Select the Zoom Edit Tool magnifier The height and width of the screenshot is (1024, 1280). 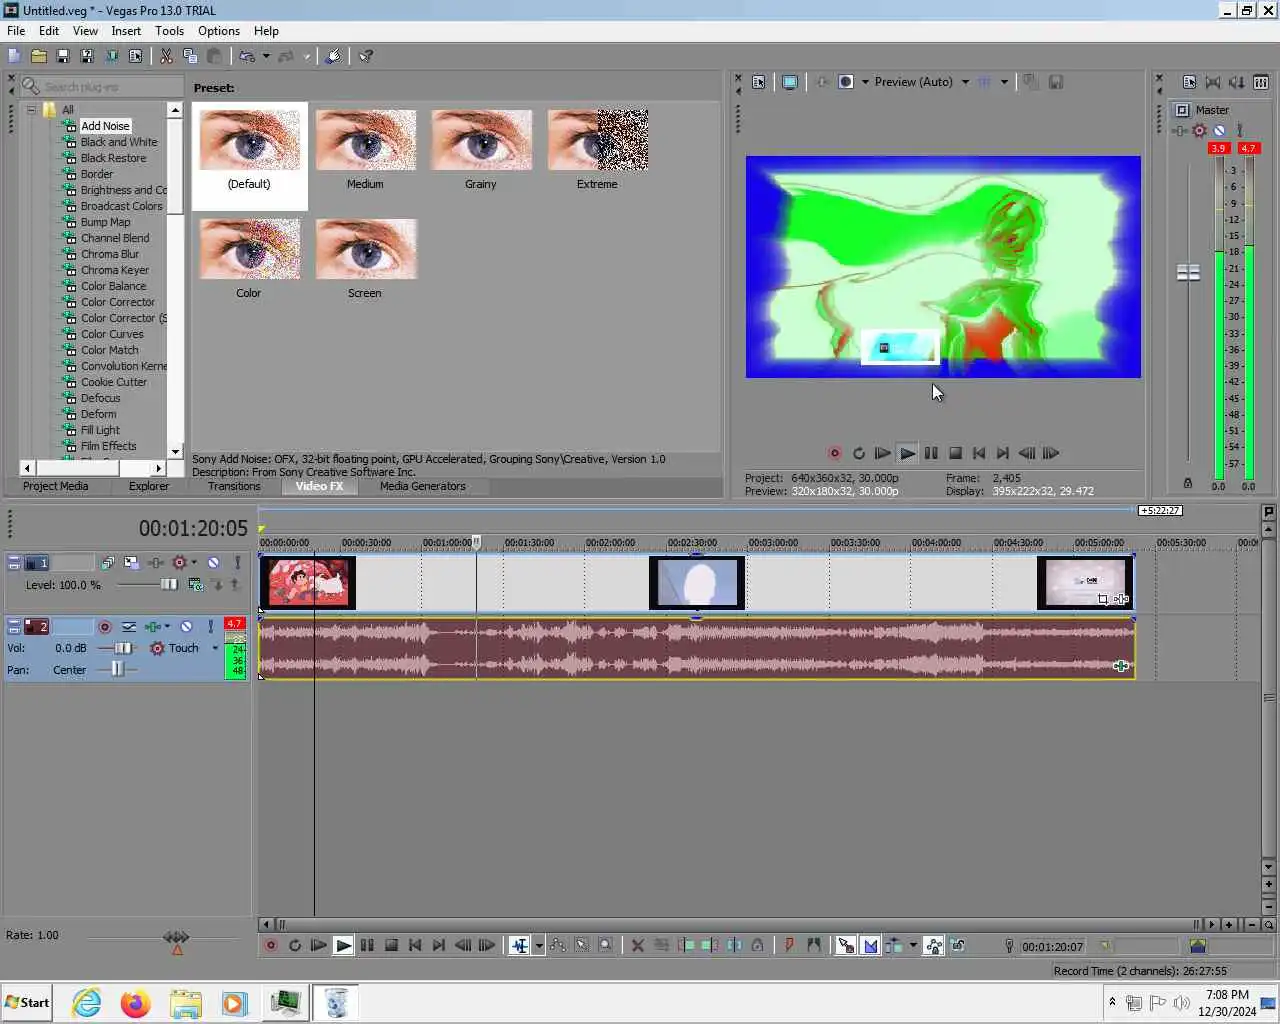(x=606, y=946)
